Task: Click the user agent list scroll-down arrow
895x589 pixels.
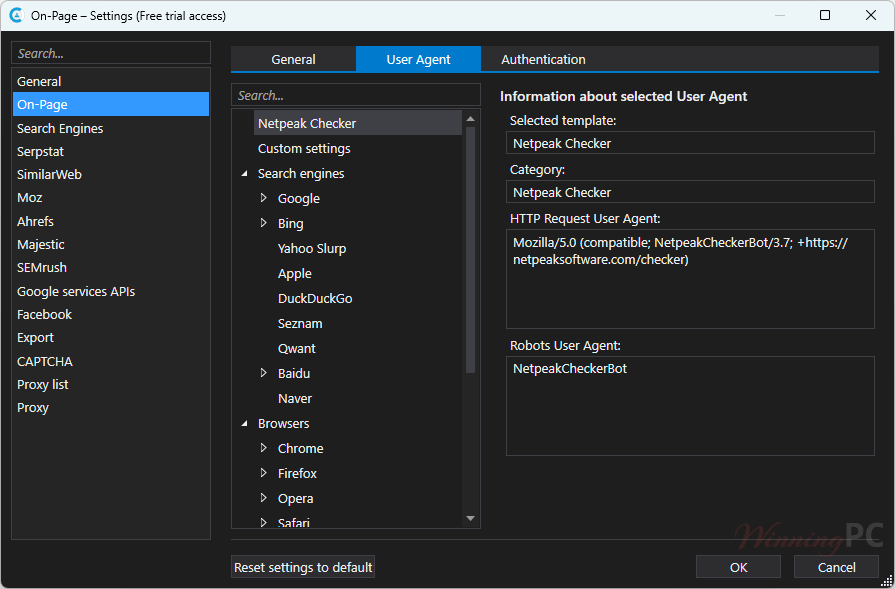Action: 470,518
